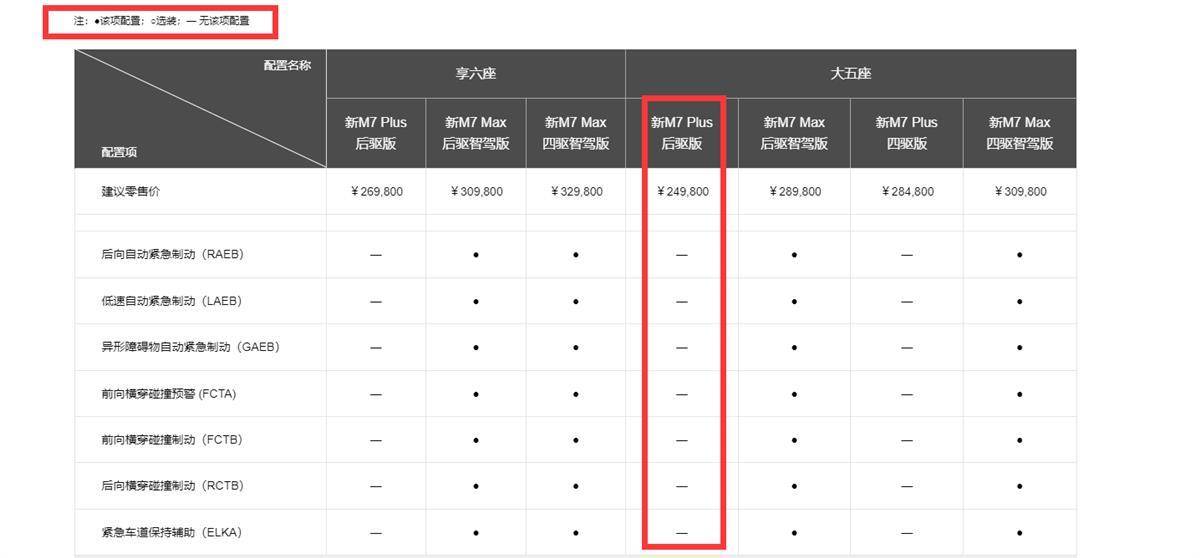Click the 紧急车道保持辅助 (ELKA) row label
Viewport: 1200px width, 558px height.
(171, 532)
